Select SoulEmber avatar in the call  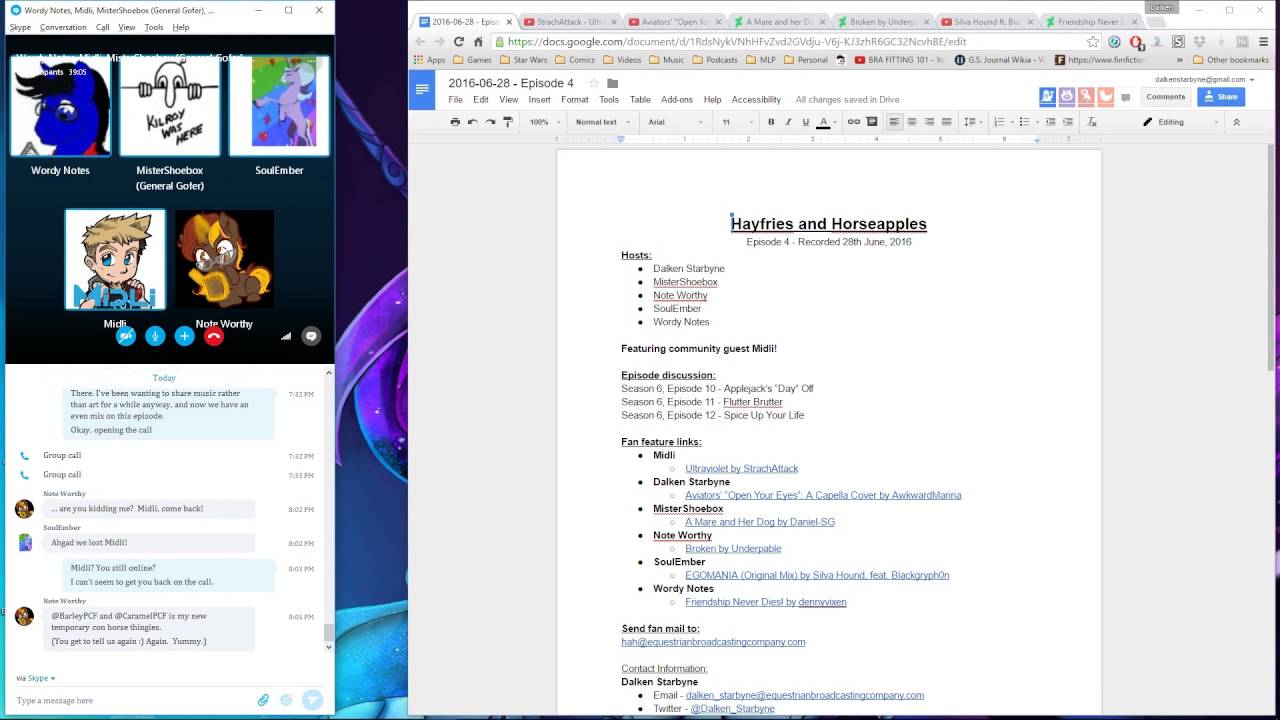[279, 106]
